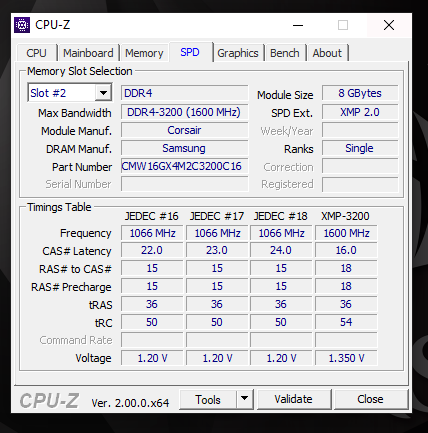Click the Tools button
The width and height of the screenshot is (428, 433).
click(x=208, y=399)
